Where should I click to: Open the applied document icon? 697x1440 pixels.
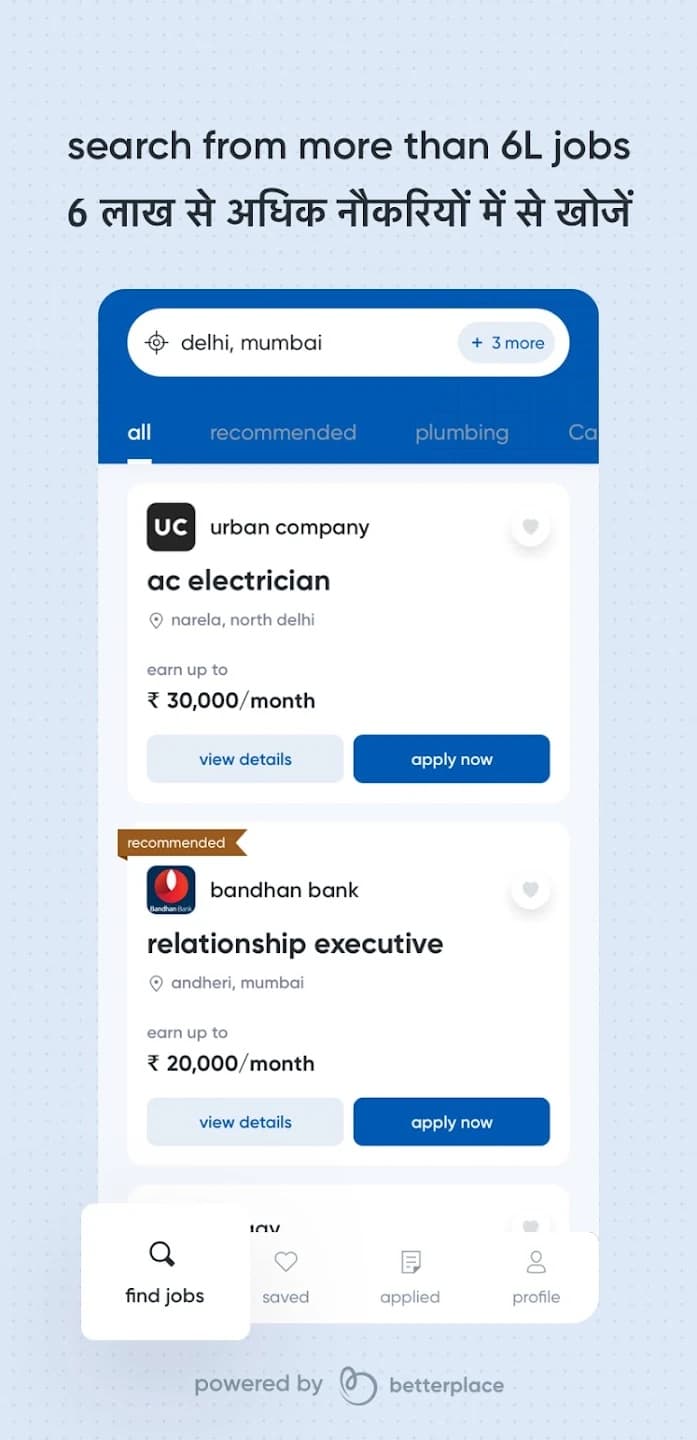click(410, 1262)
